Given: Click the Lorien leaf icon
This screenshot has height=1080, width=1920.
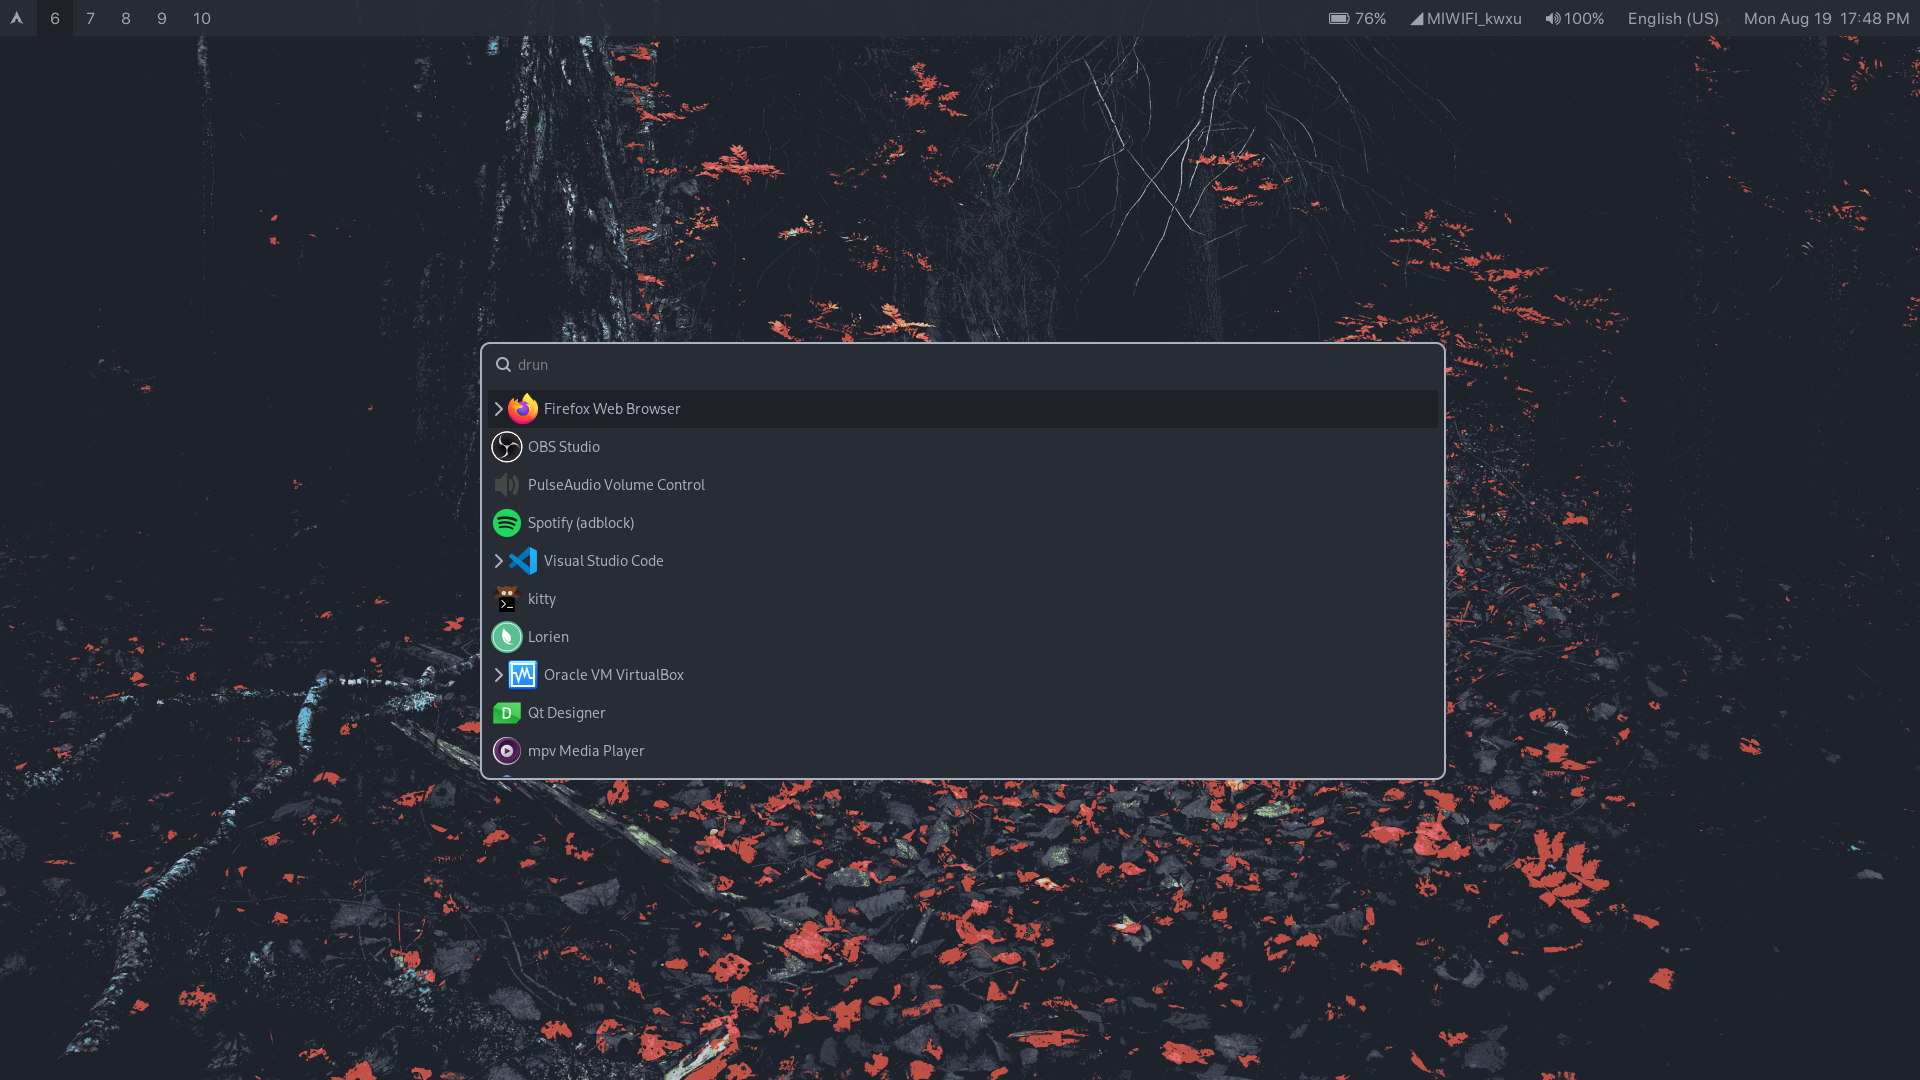Looking at the screenshot, I should tap(507, 637).
